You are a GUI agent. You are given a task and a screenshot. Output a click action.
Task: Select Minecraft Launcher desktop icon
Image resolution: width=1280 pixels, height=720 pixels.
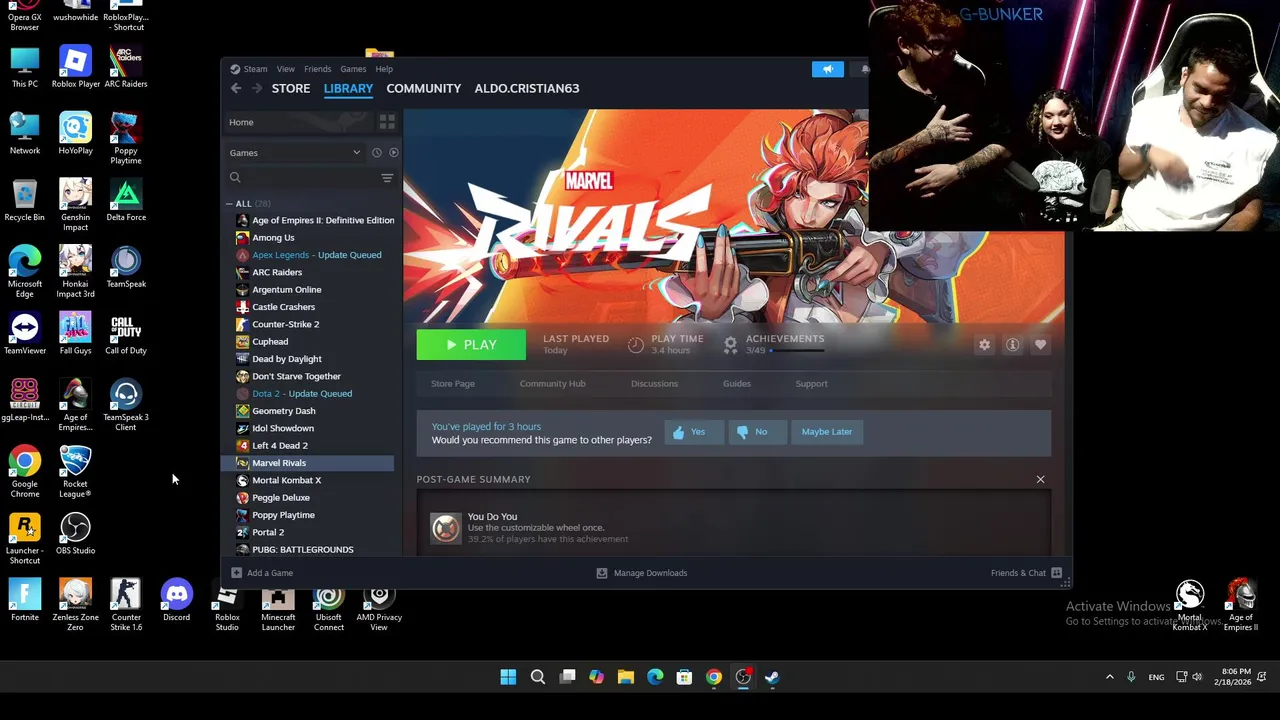click(278, 606)
